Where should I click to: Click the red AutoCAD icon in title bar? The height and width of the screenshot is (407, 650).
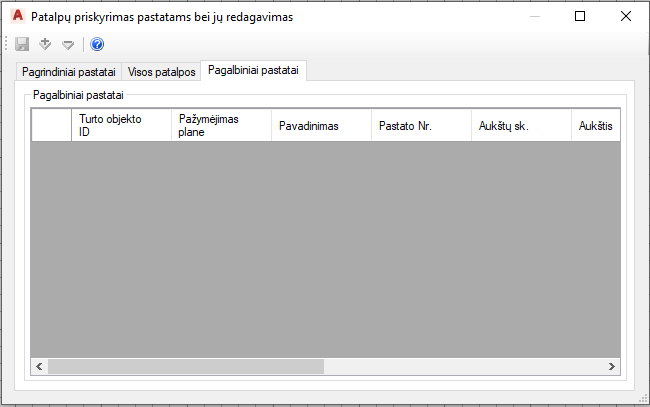[18, 16]
